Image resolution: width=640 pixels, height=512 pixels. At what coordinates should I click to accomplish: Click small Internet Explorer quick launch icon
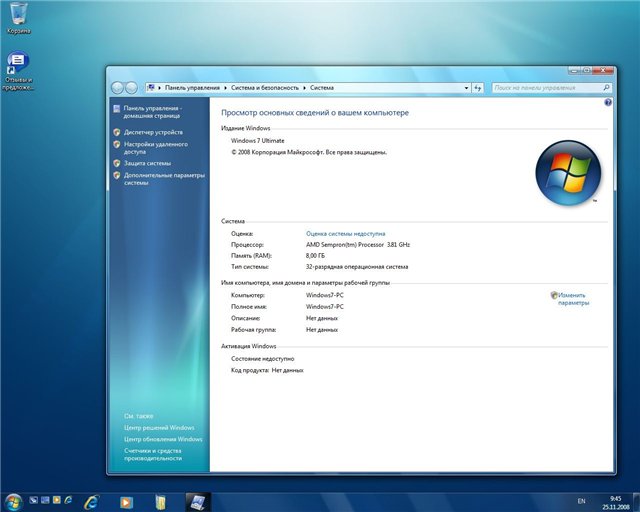coord(68,500)
